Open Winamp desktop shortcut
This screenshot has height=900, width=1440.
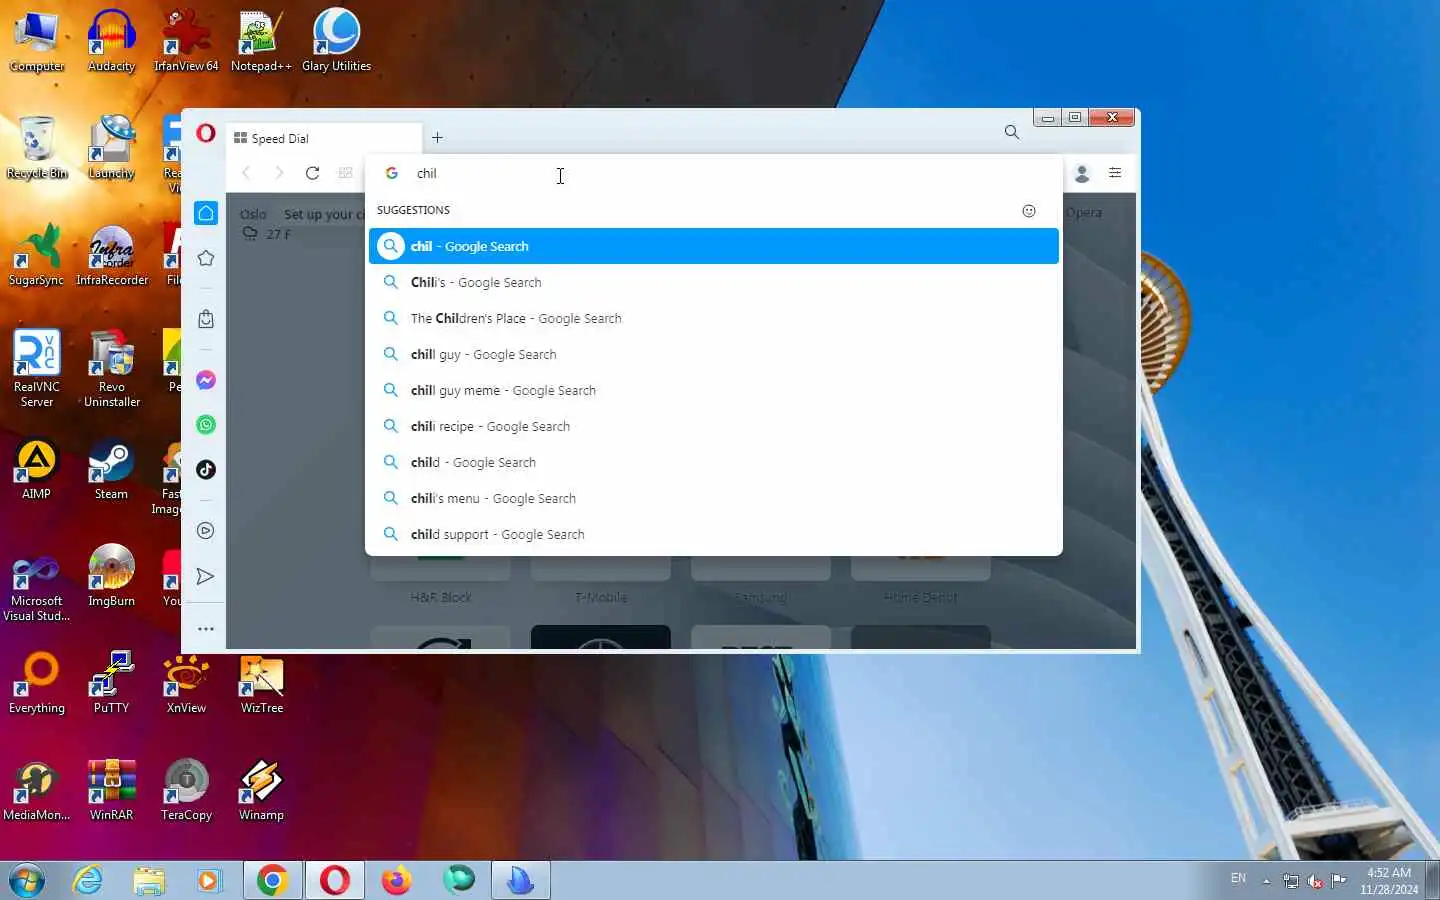click(x=261, y=790)
